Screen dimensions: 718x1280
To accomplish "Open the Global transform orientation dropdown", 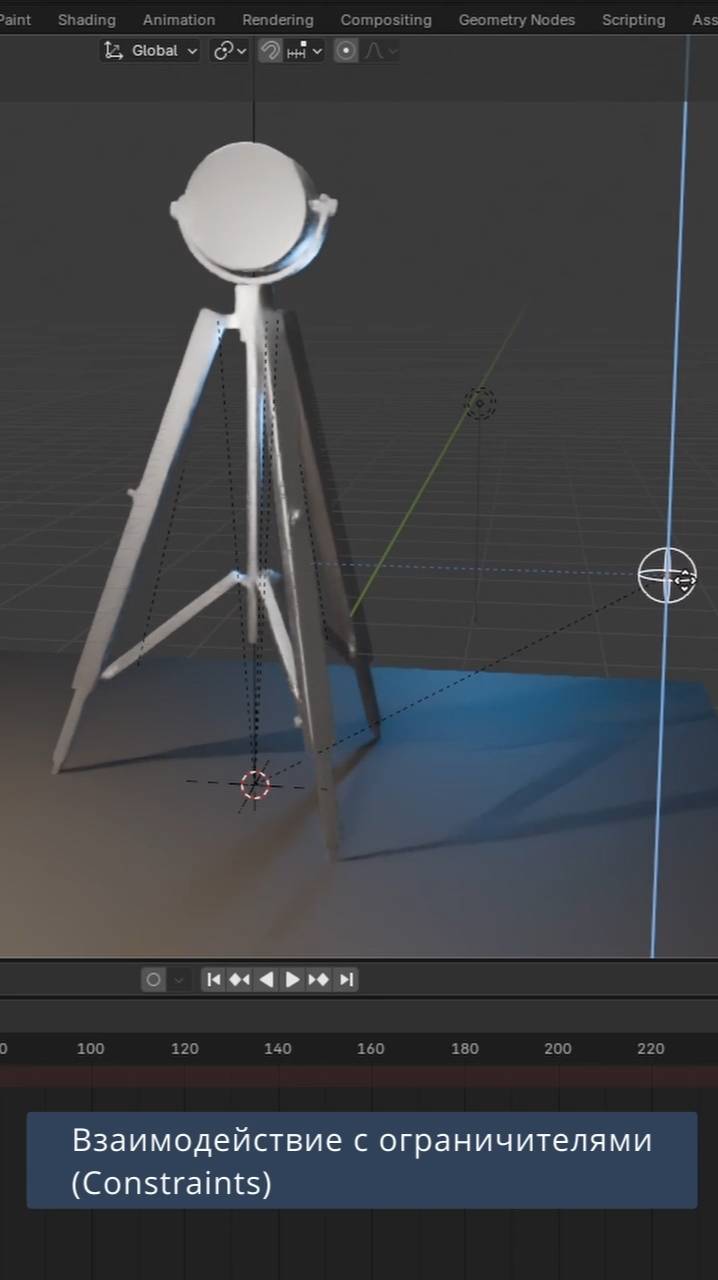I will pyautogui.click(x=151, y=51).
